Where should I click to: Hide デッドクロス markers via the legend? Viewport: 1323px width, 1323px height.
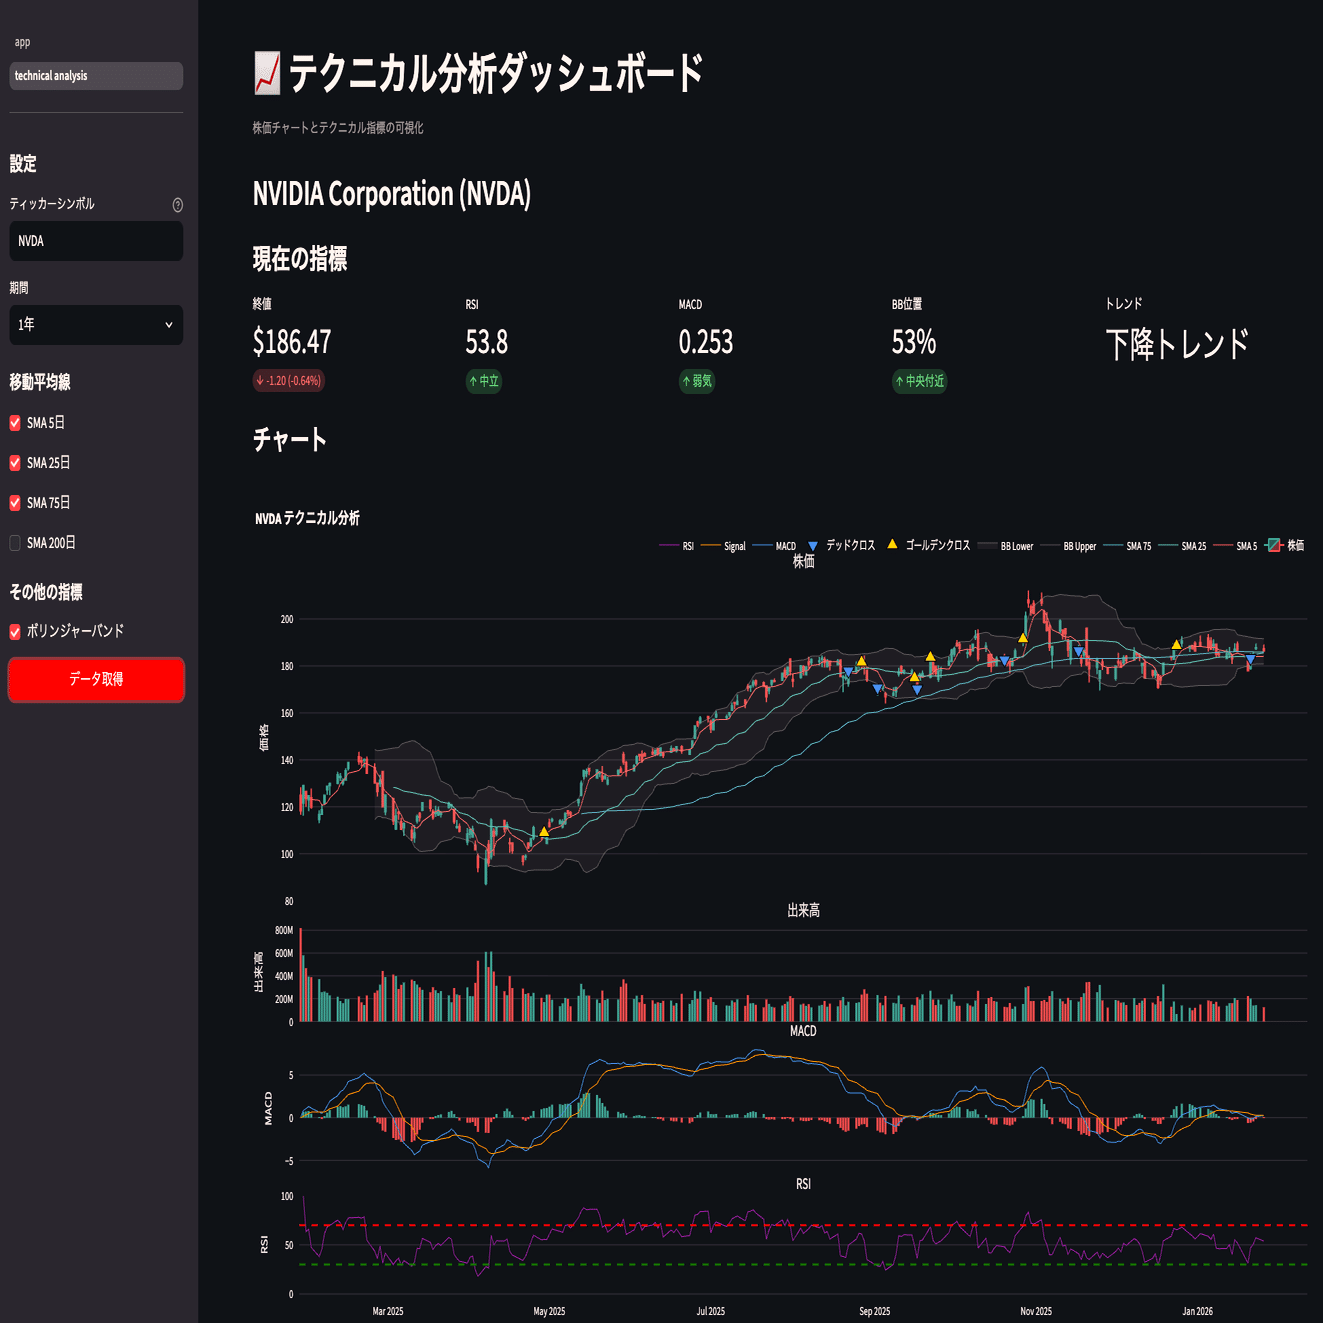pyautogui.click(x=841, y=546)
